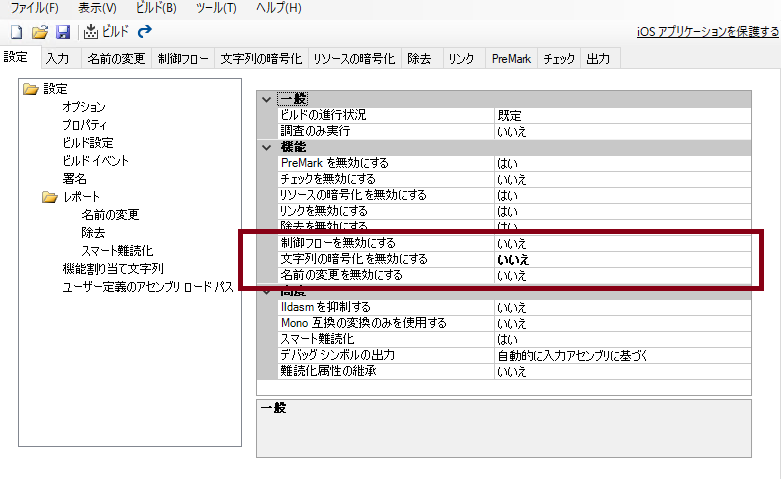The height and width of the screenshot is (479, 781).
Task: Click the レポート folder icon in tree
Action: tap(50, 197)
